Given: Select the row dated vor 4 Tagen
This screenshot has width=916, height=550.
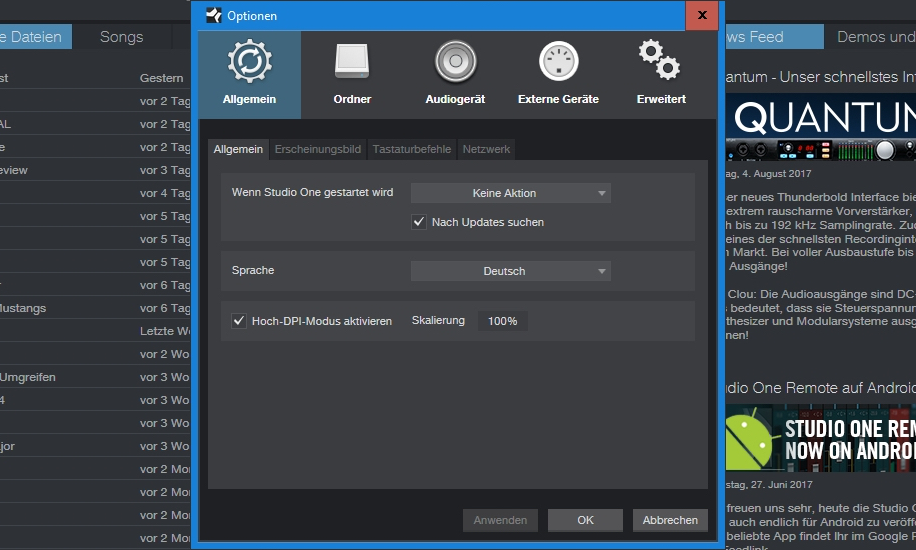Looking at the screenshot, I should 95,193.
